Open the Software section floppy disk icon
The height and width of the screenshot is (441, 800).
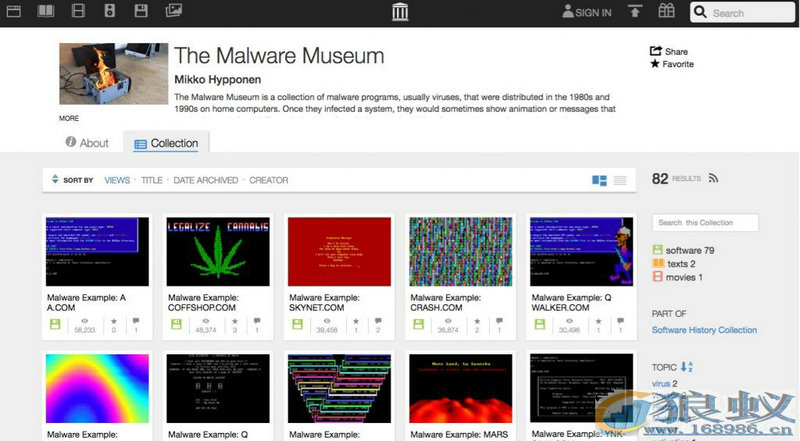(x=141, y=12)
